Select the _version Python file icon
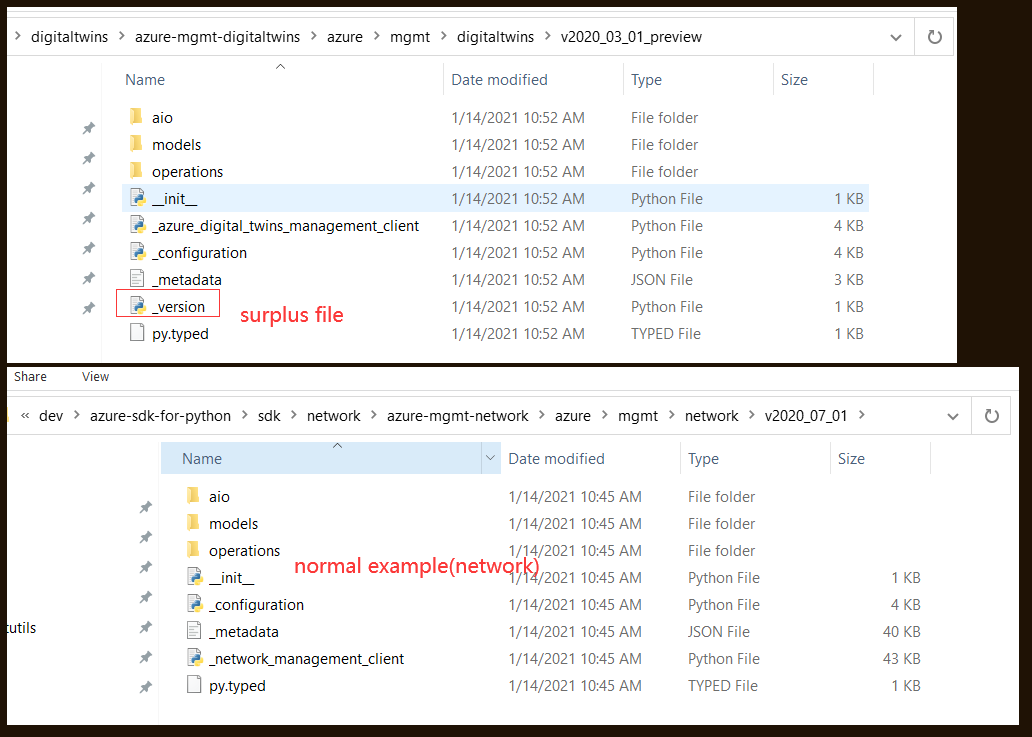This screenshot has width=1032, height=737. click(138, 306)
